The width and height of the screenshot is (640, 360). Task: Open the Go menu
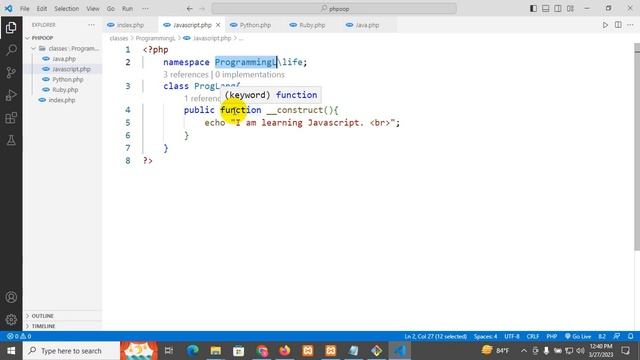[111, 8]
